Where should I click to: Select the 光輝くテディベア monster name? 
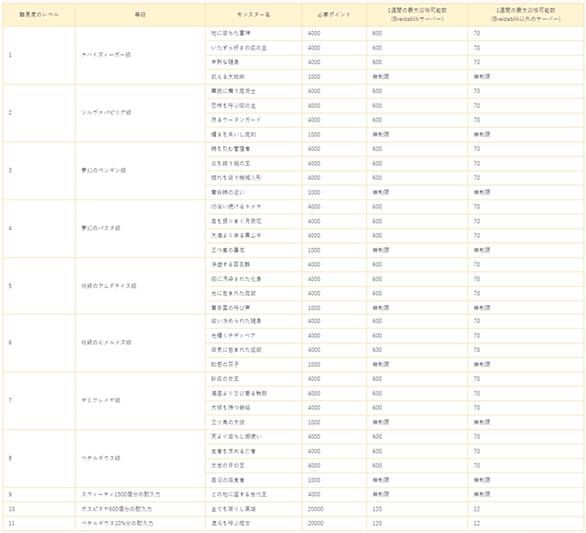(233, 336)
